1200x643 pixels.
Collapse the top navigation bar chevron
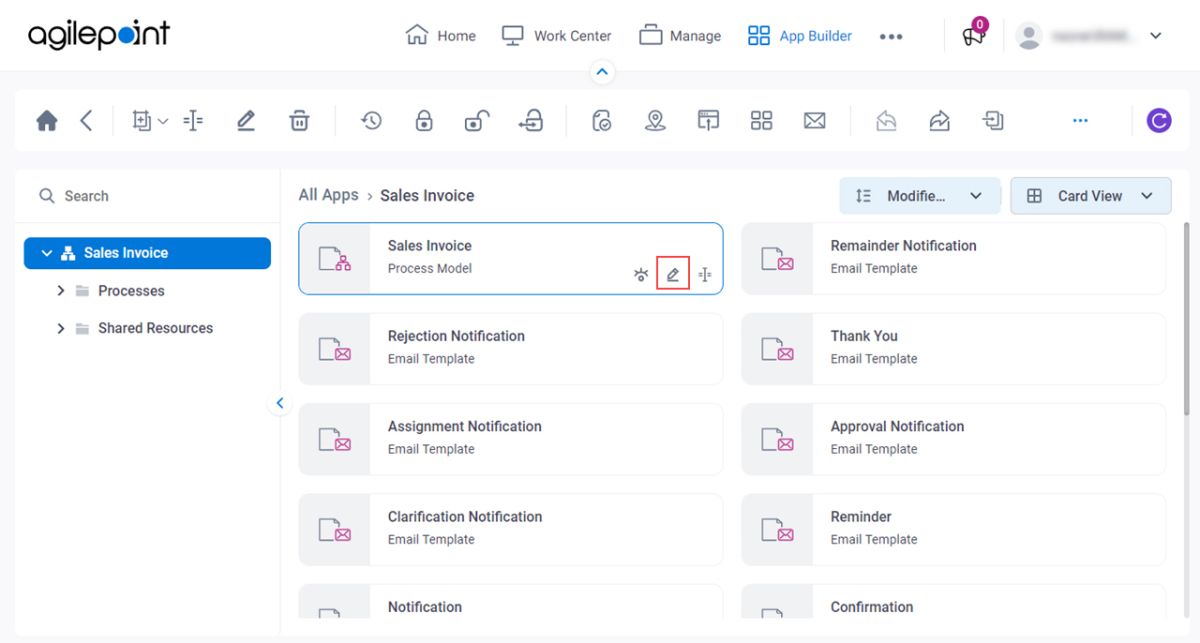(601, 72)
